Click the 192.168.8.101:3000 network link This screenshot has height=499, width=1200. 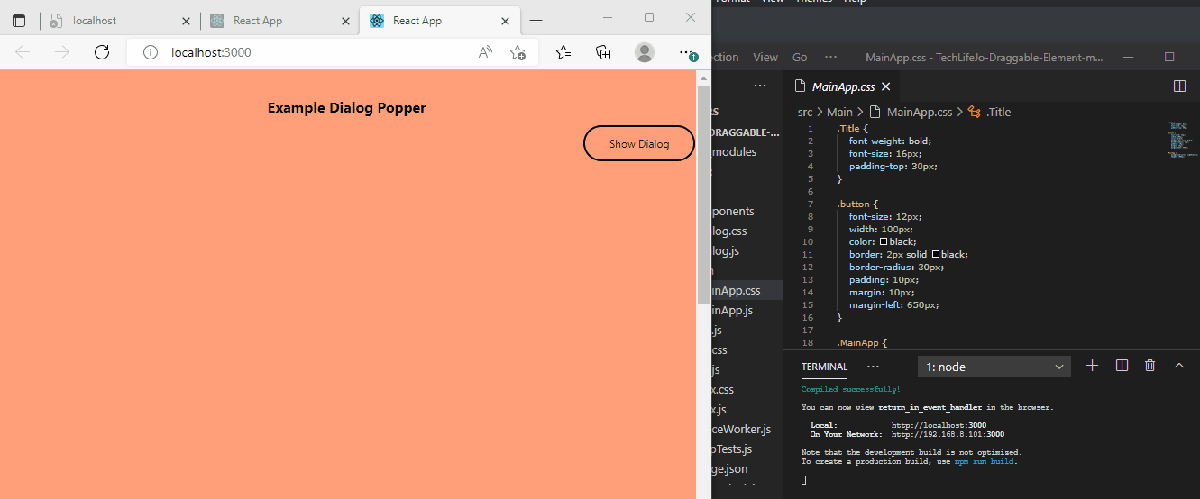click(948, 435)
